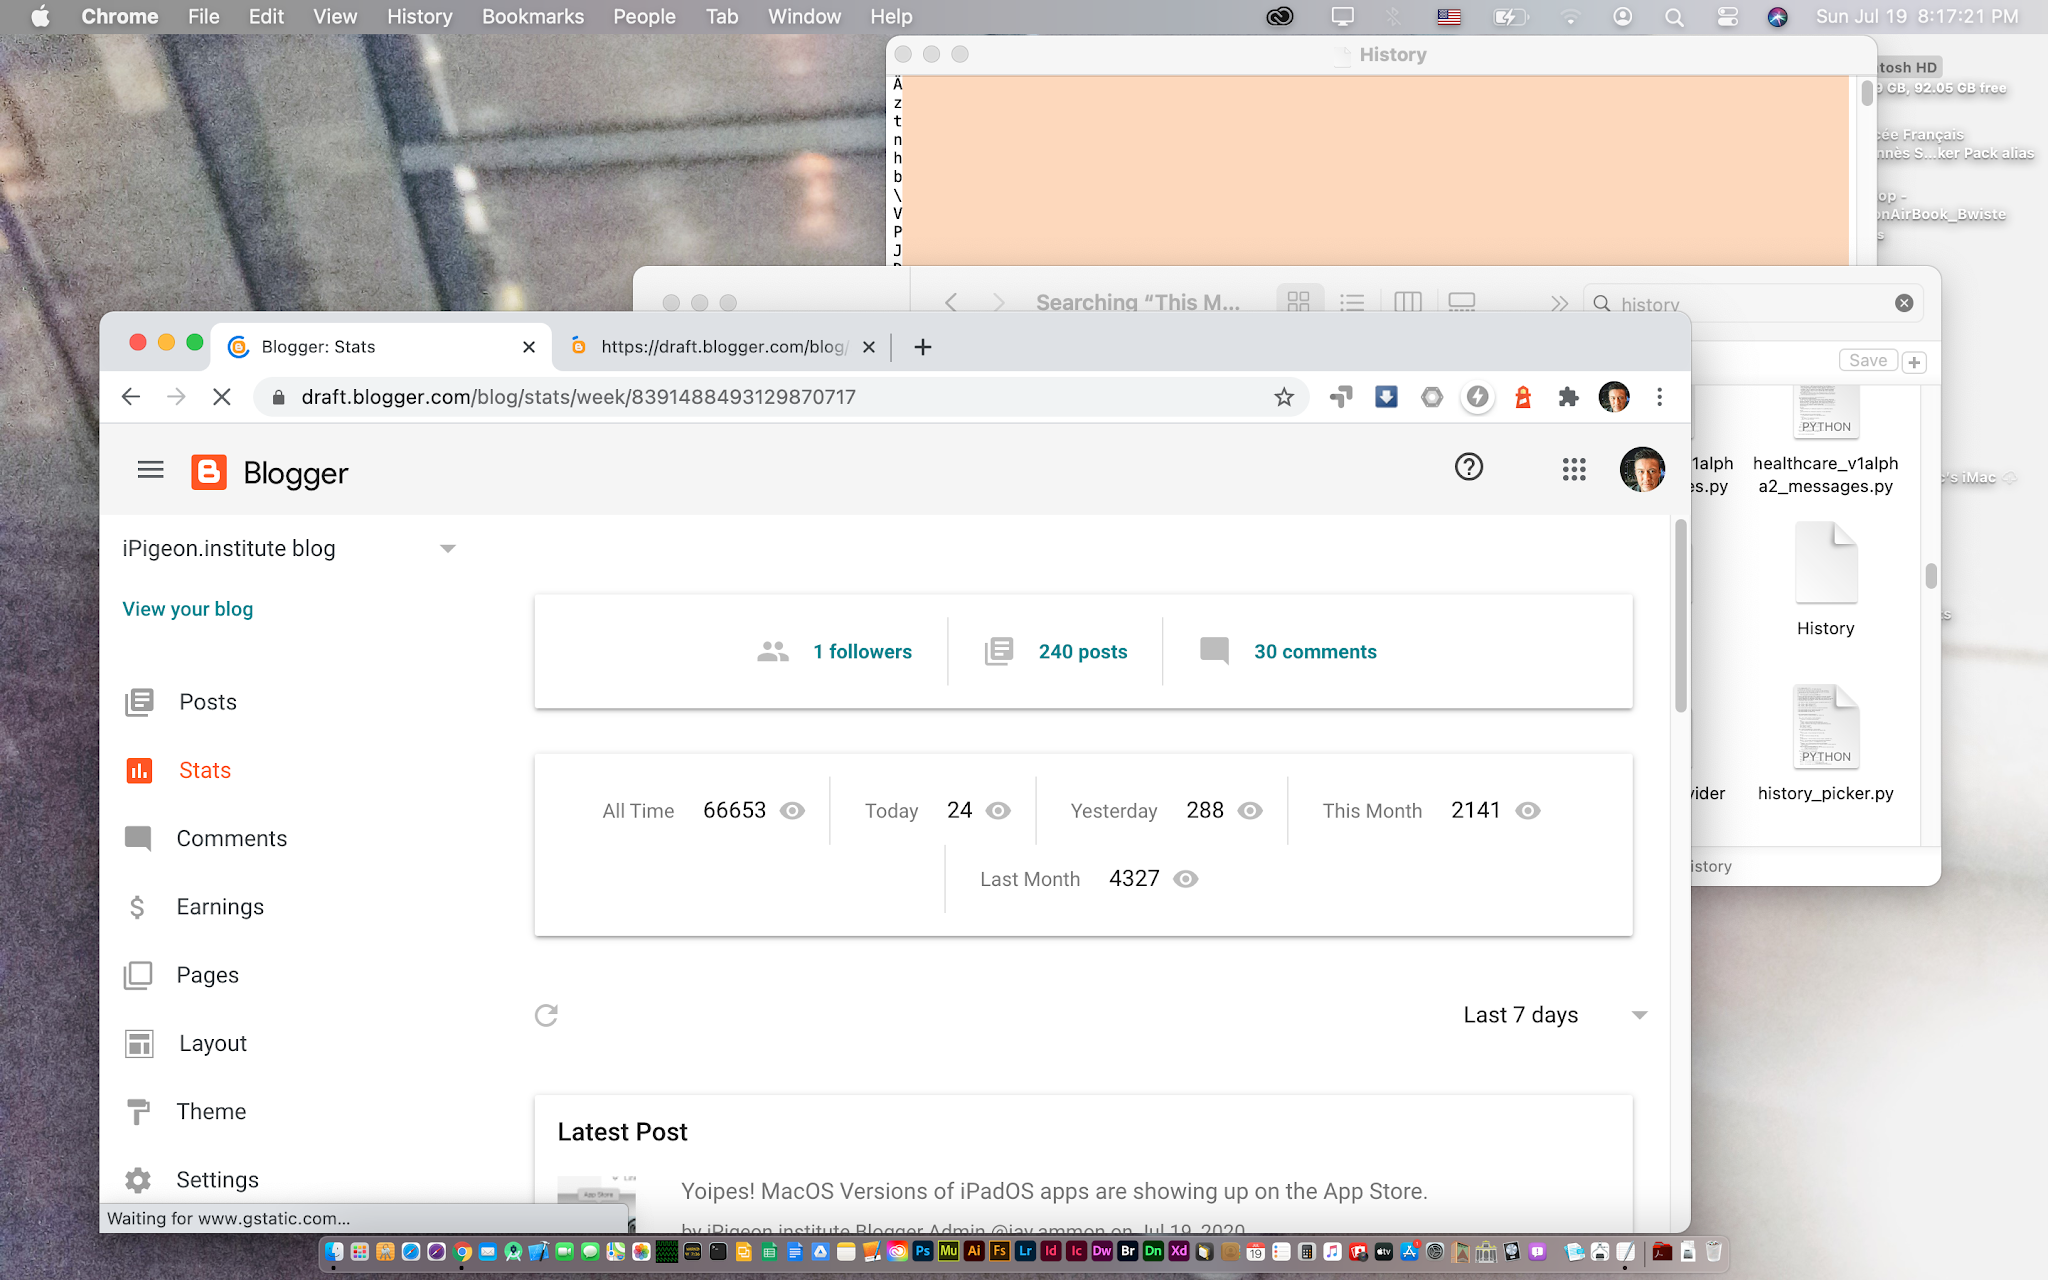
Task: Open Layout settings in sidebar
Action: pos(212,1043)
